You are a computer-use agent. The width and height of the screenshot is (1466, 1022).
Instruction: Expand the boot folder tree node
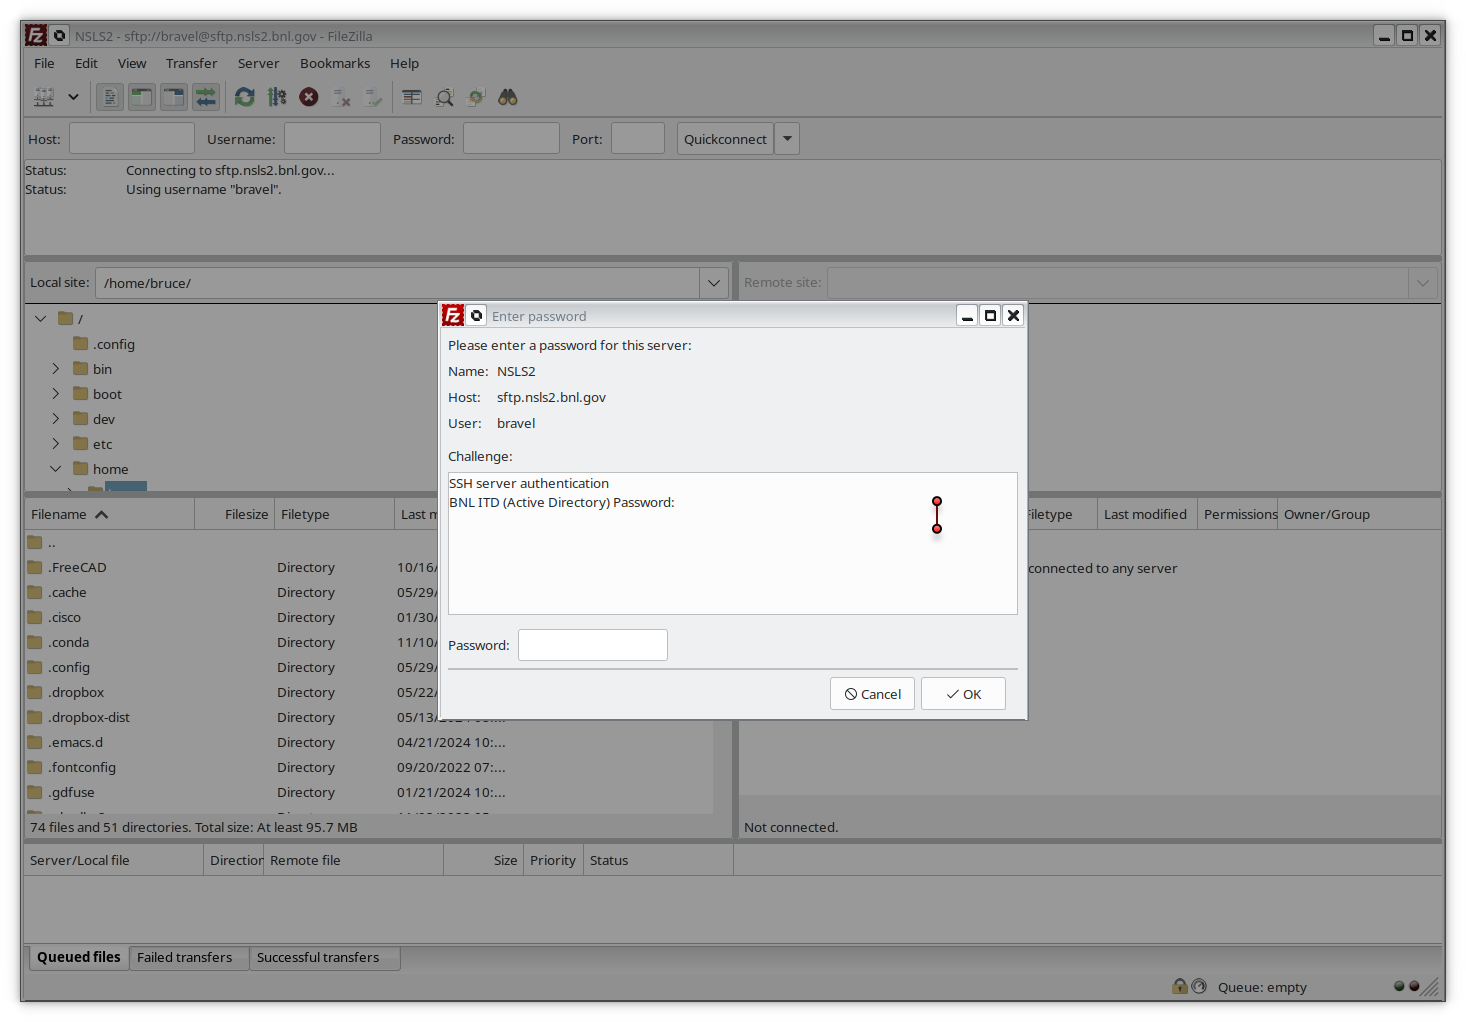[56, 394]
